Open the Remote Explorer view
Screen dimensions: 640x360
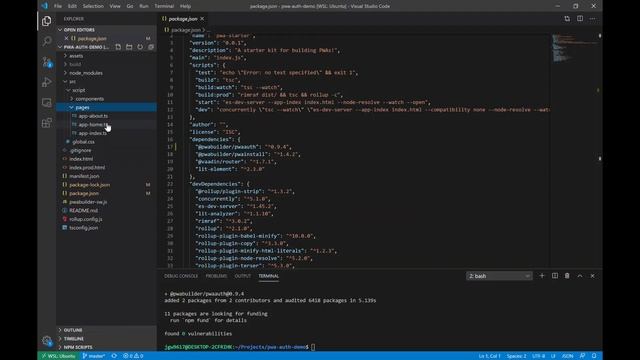point(47,102)
